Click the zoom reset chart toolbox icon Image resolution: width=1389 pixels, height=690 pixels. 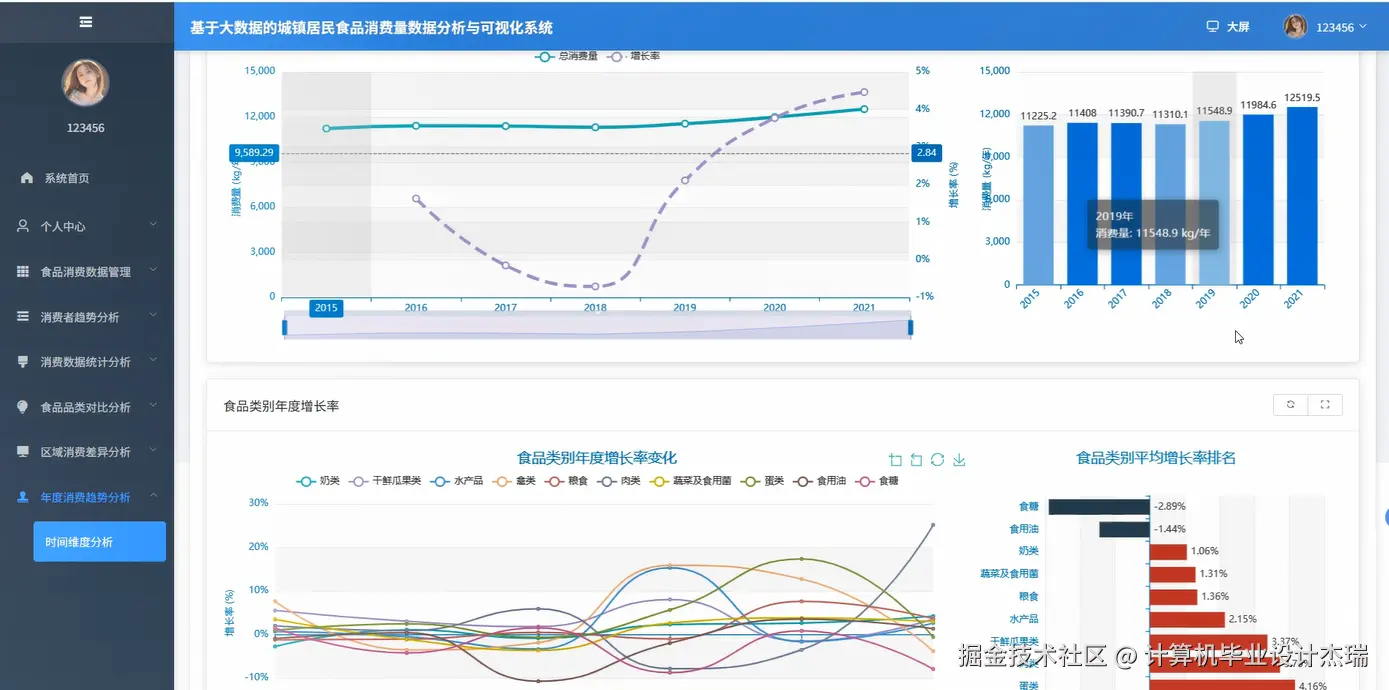(x=916, y=460)
